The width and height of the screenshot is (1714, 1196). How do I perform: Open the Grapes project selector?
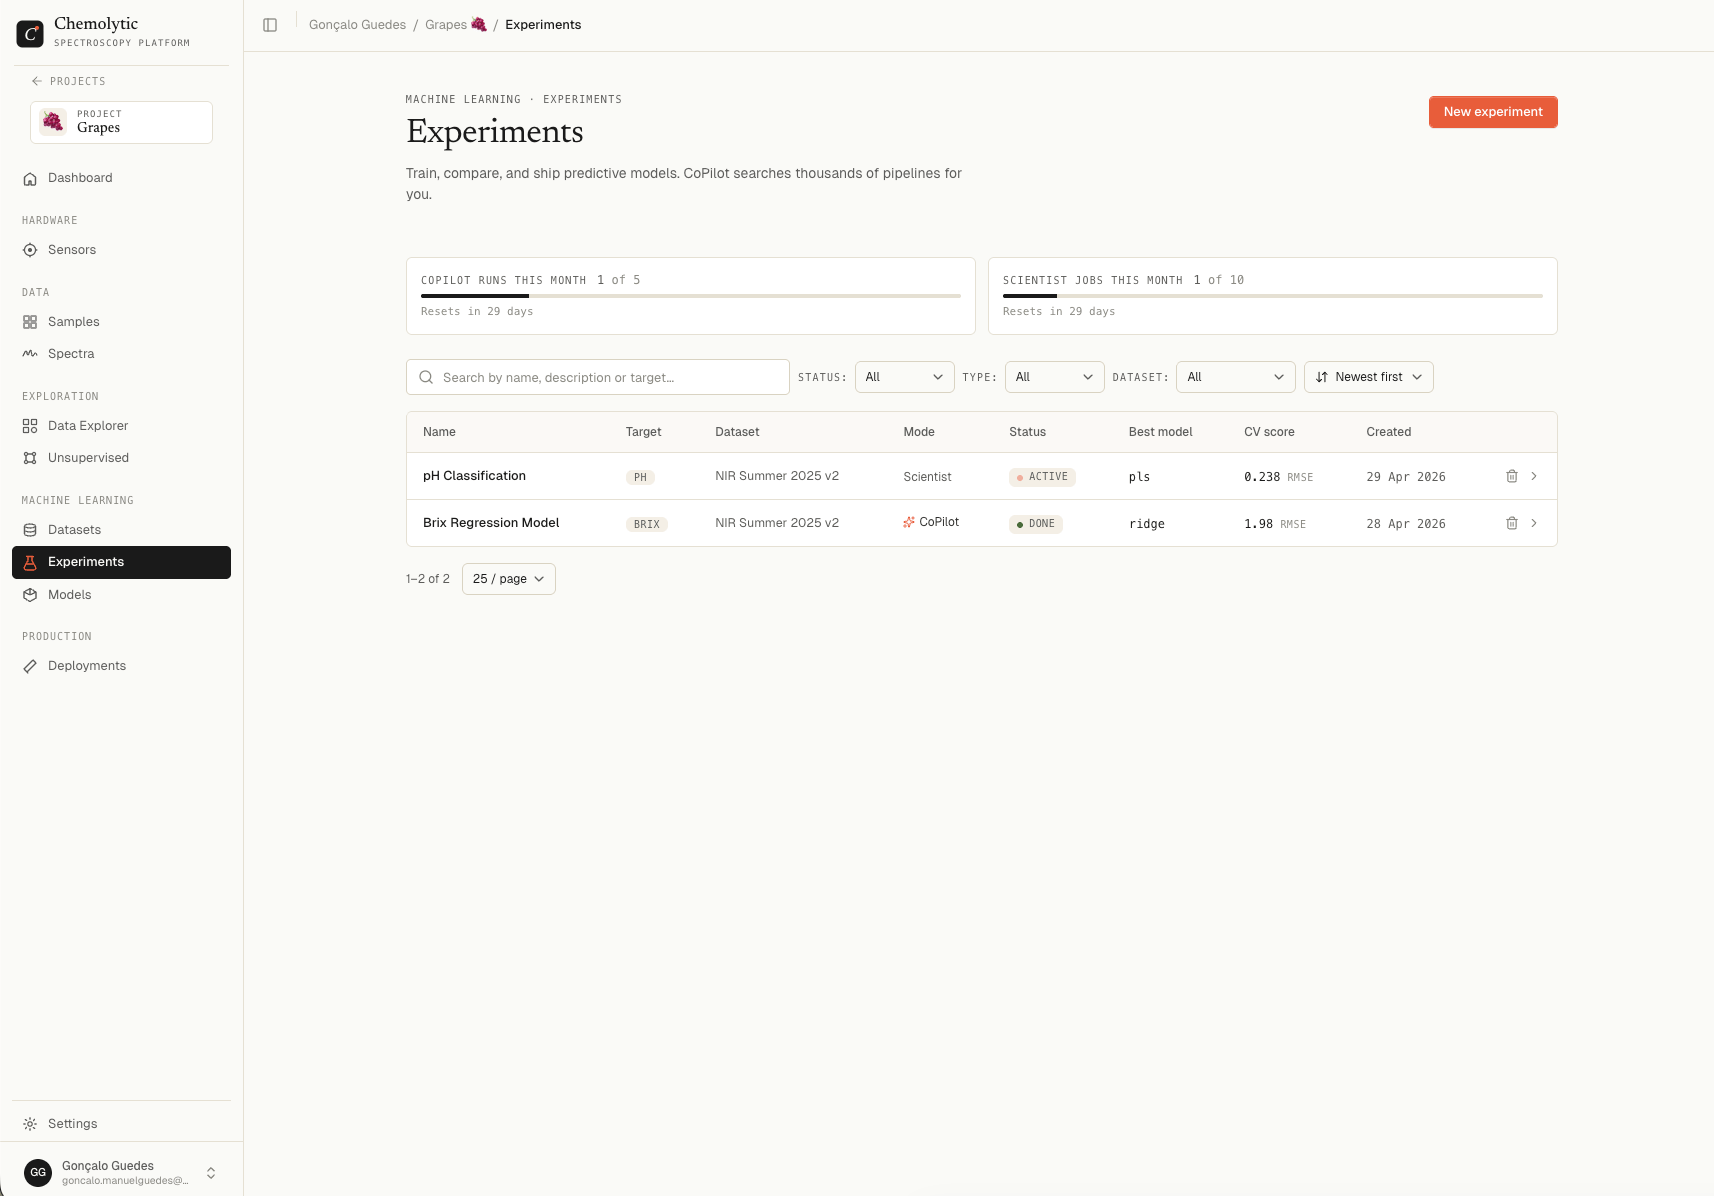[x=121, y=122]
